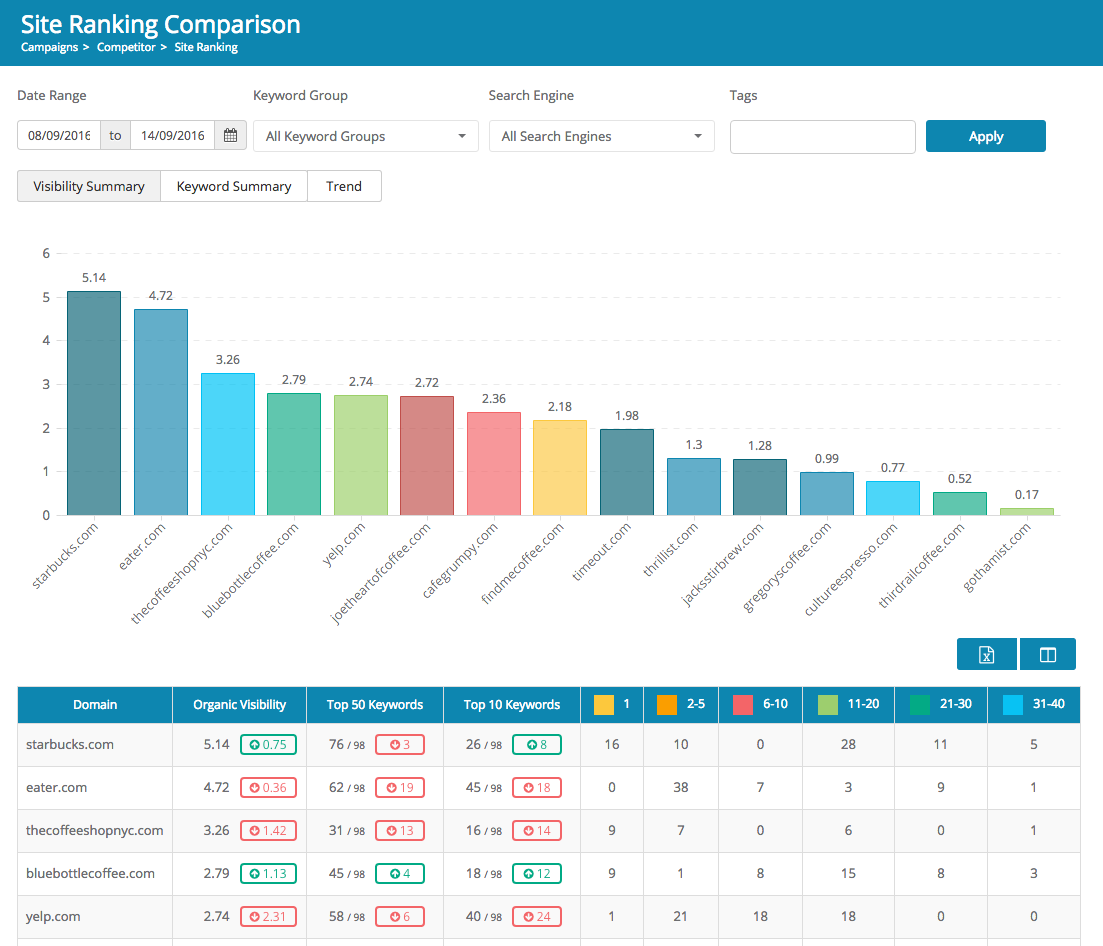This screenshot has height=946, width=1103.
Task: Click starbucks.com green 0.75 visibility change badge
Action: tap(268, 745)
